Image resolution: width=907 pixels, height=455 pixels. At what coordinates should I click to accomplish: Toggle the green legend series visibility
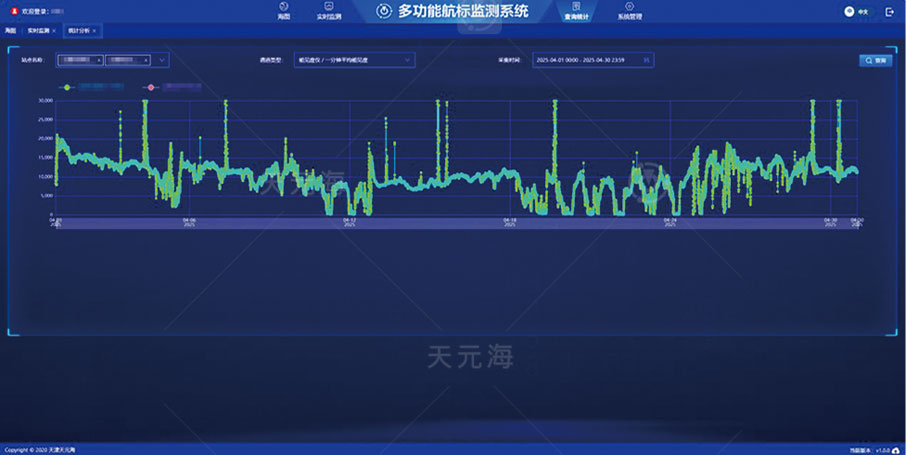pyautogui.click(x=67, y=88)
